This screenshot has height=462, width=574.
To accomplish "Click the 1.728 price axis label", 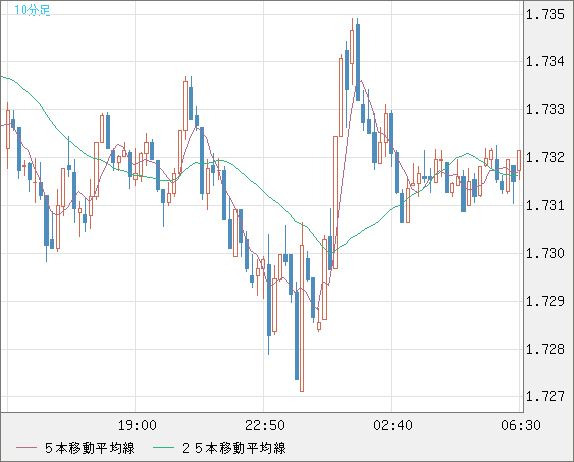I will (x=545, y=349).
